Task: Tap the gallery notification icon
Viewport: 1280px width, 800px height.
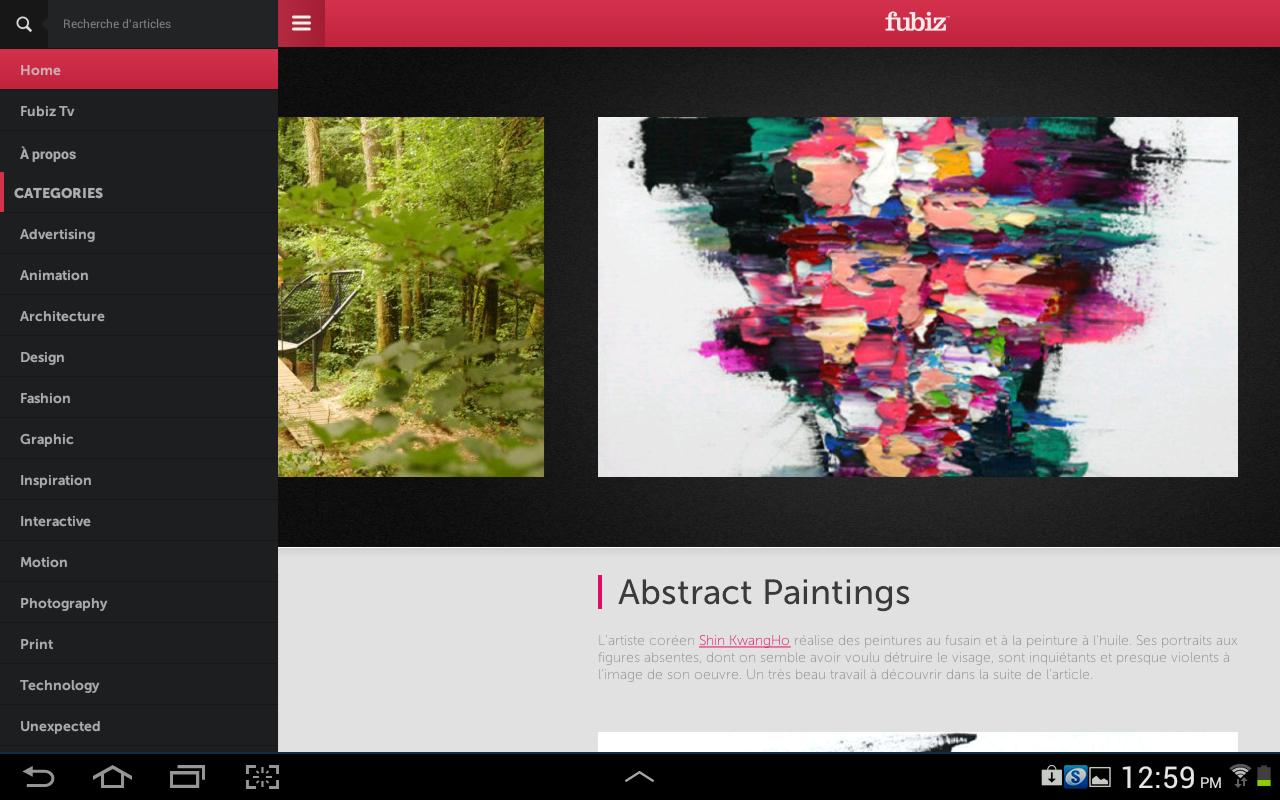Action: 1100,776
